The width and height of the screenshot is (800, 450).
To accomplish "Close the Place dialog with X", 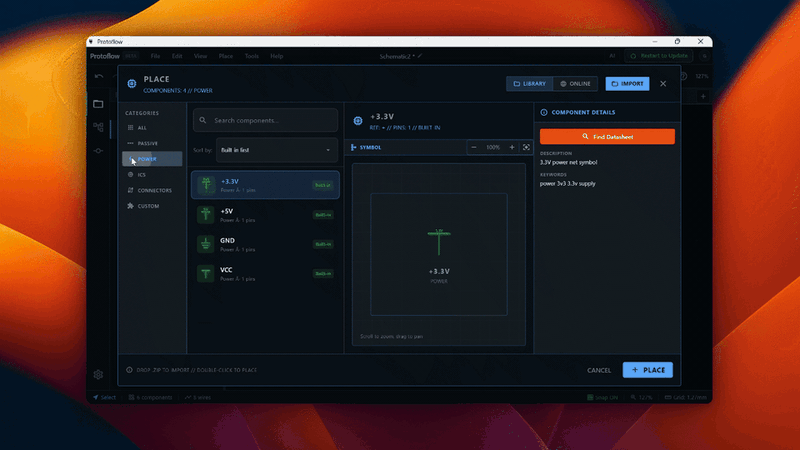I will pyautogui.click(x=663, y=84).
